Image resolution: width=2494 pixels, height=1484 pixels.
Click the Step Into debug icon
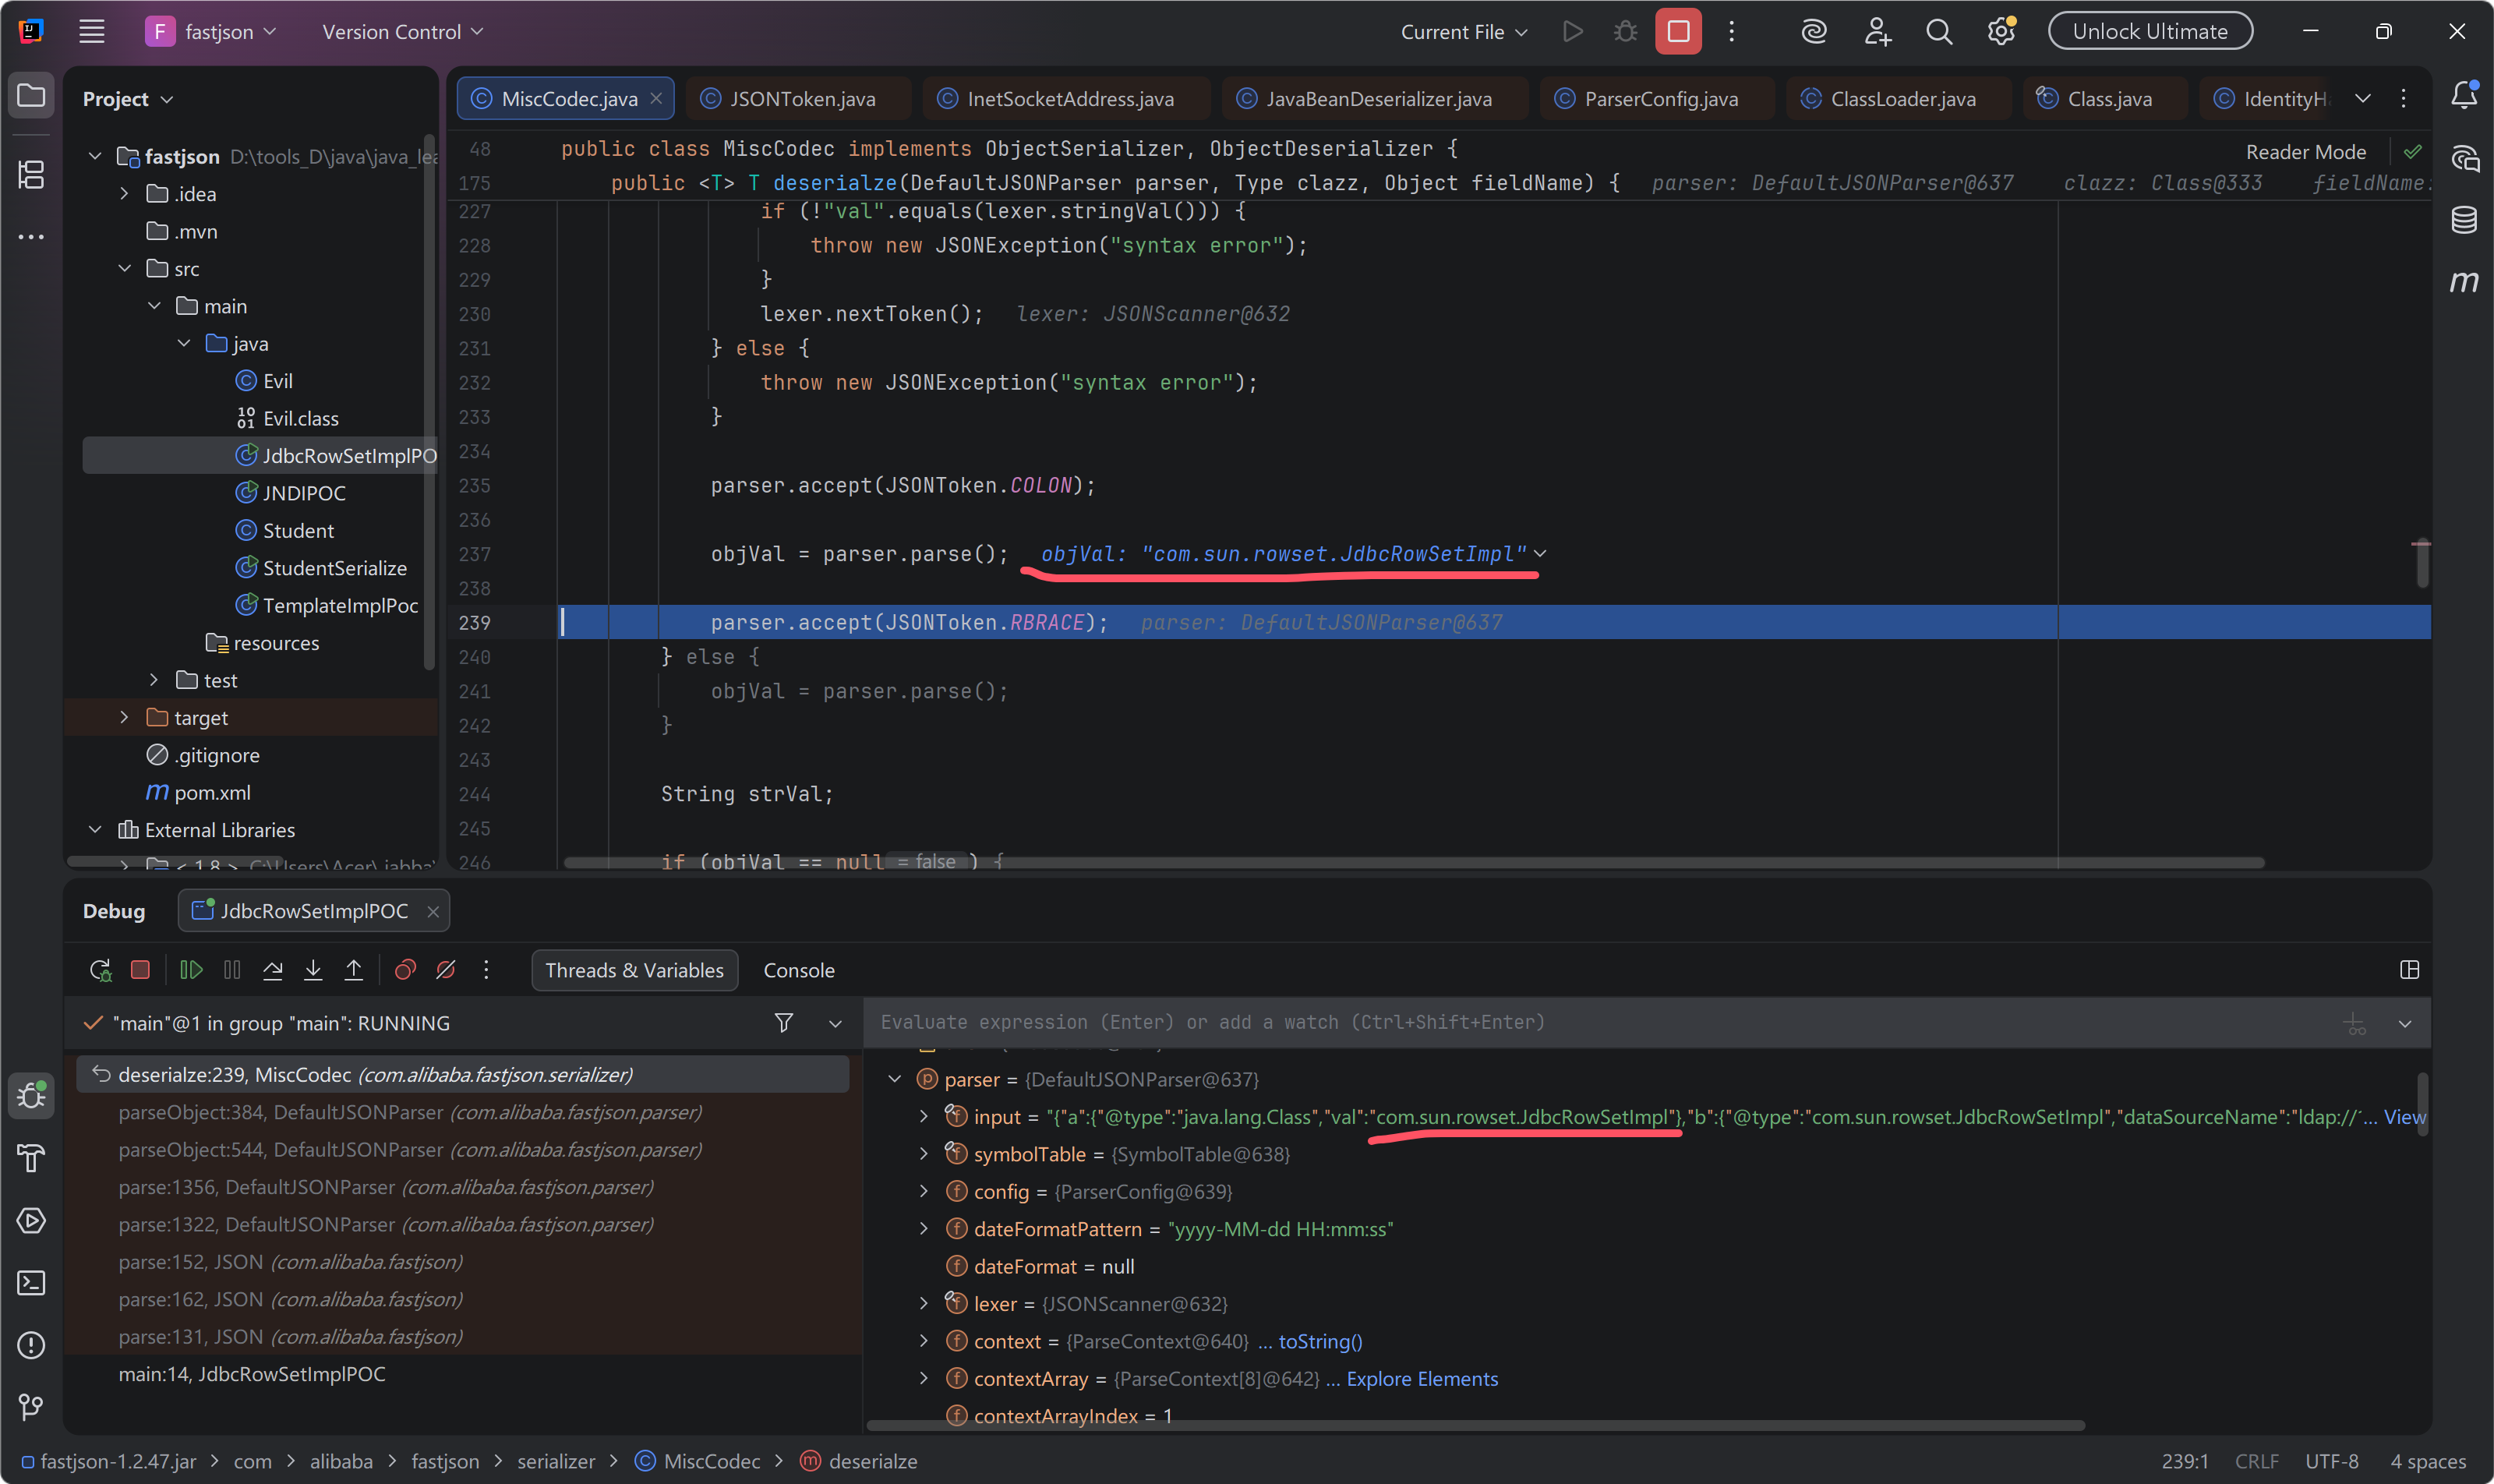[x=313, y=970]
